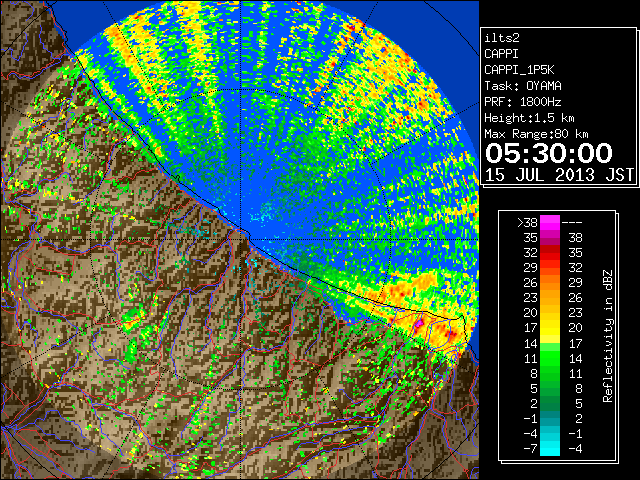
Task: Click the Height:1.5 km text
Action: tap(529, 118)
